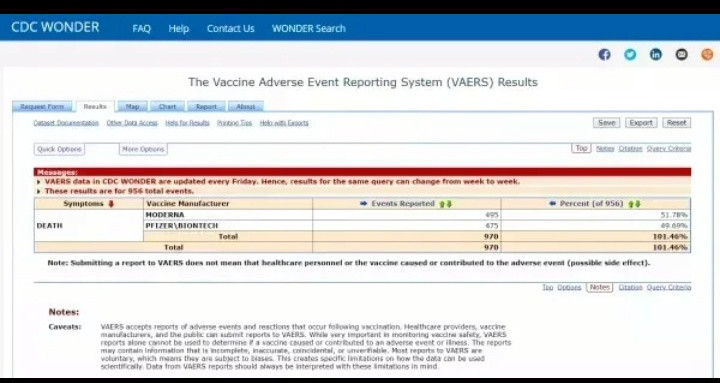
Task: Click Citation link below results table
Action: point(630,287)
